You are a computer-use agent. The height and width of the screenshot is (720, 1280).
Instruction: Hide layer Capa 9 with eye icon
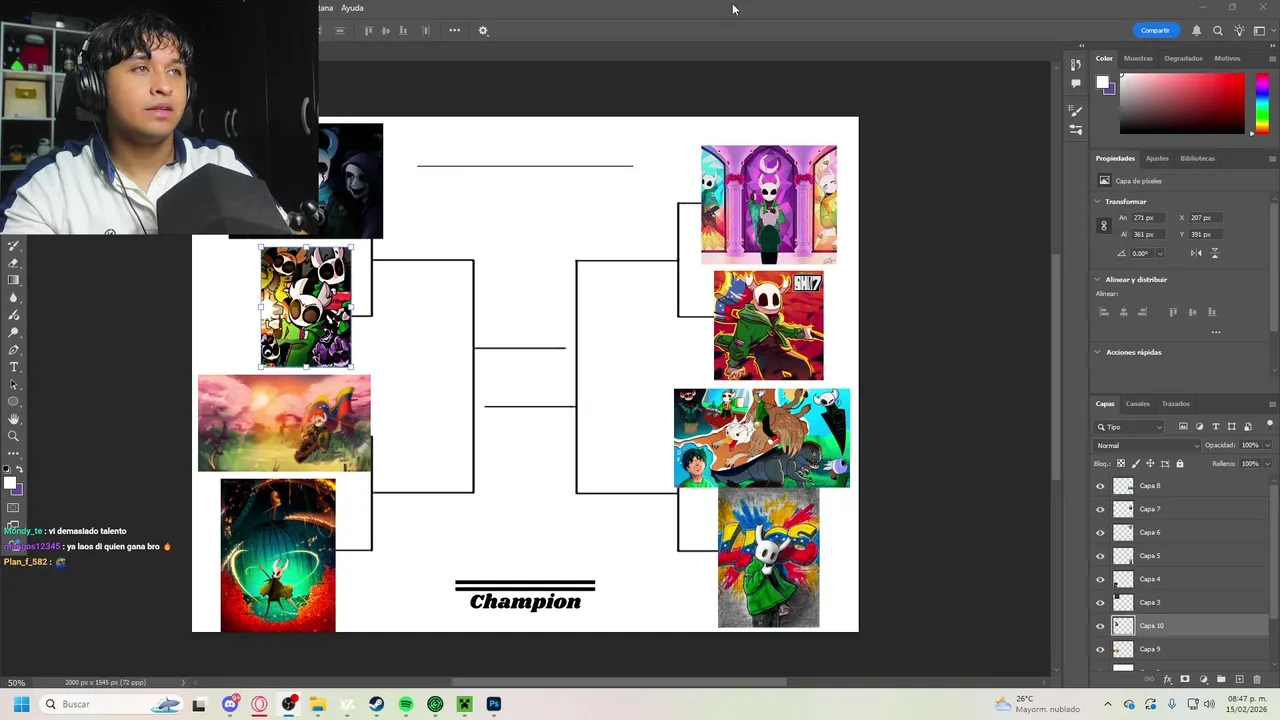1100,649
